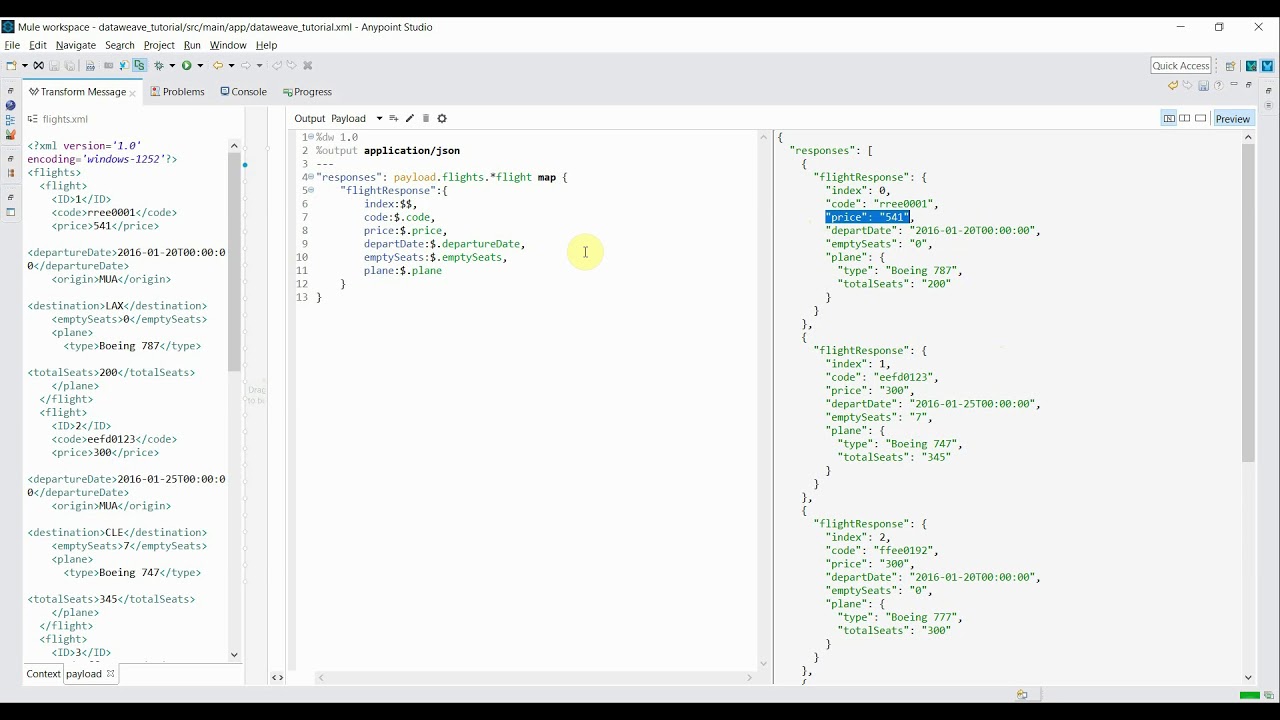
Task: Click the CSD print toolbar icon
Action: [x=90, y=66]
